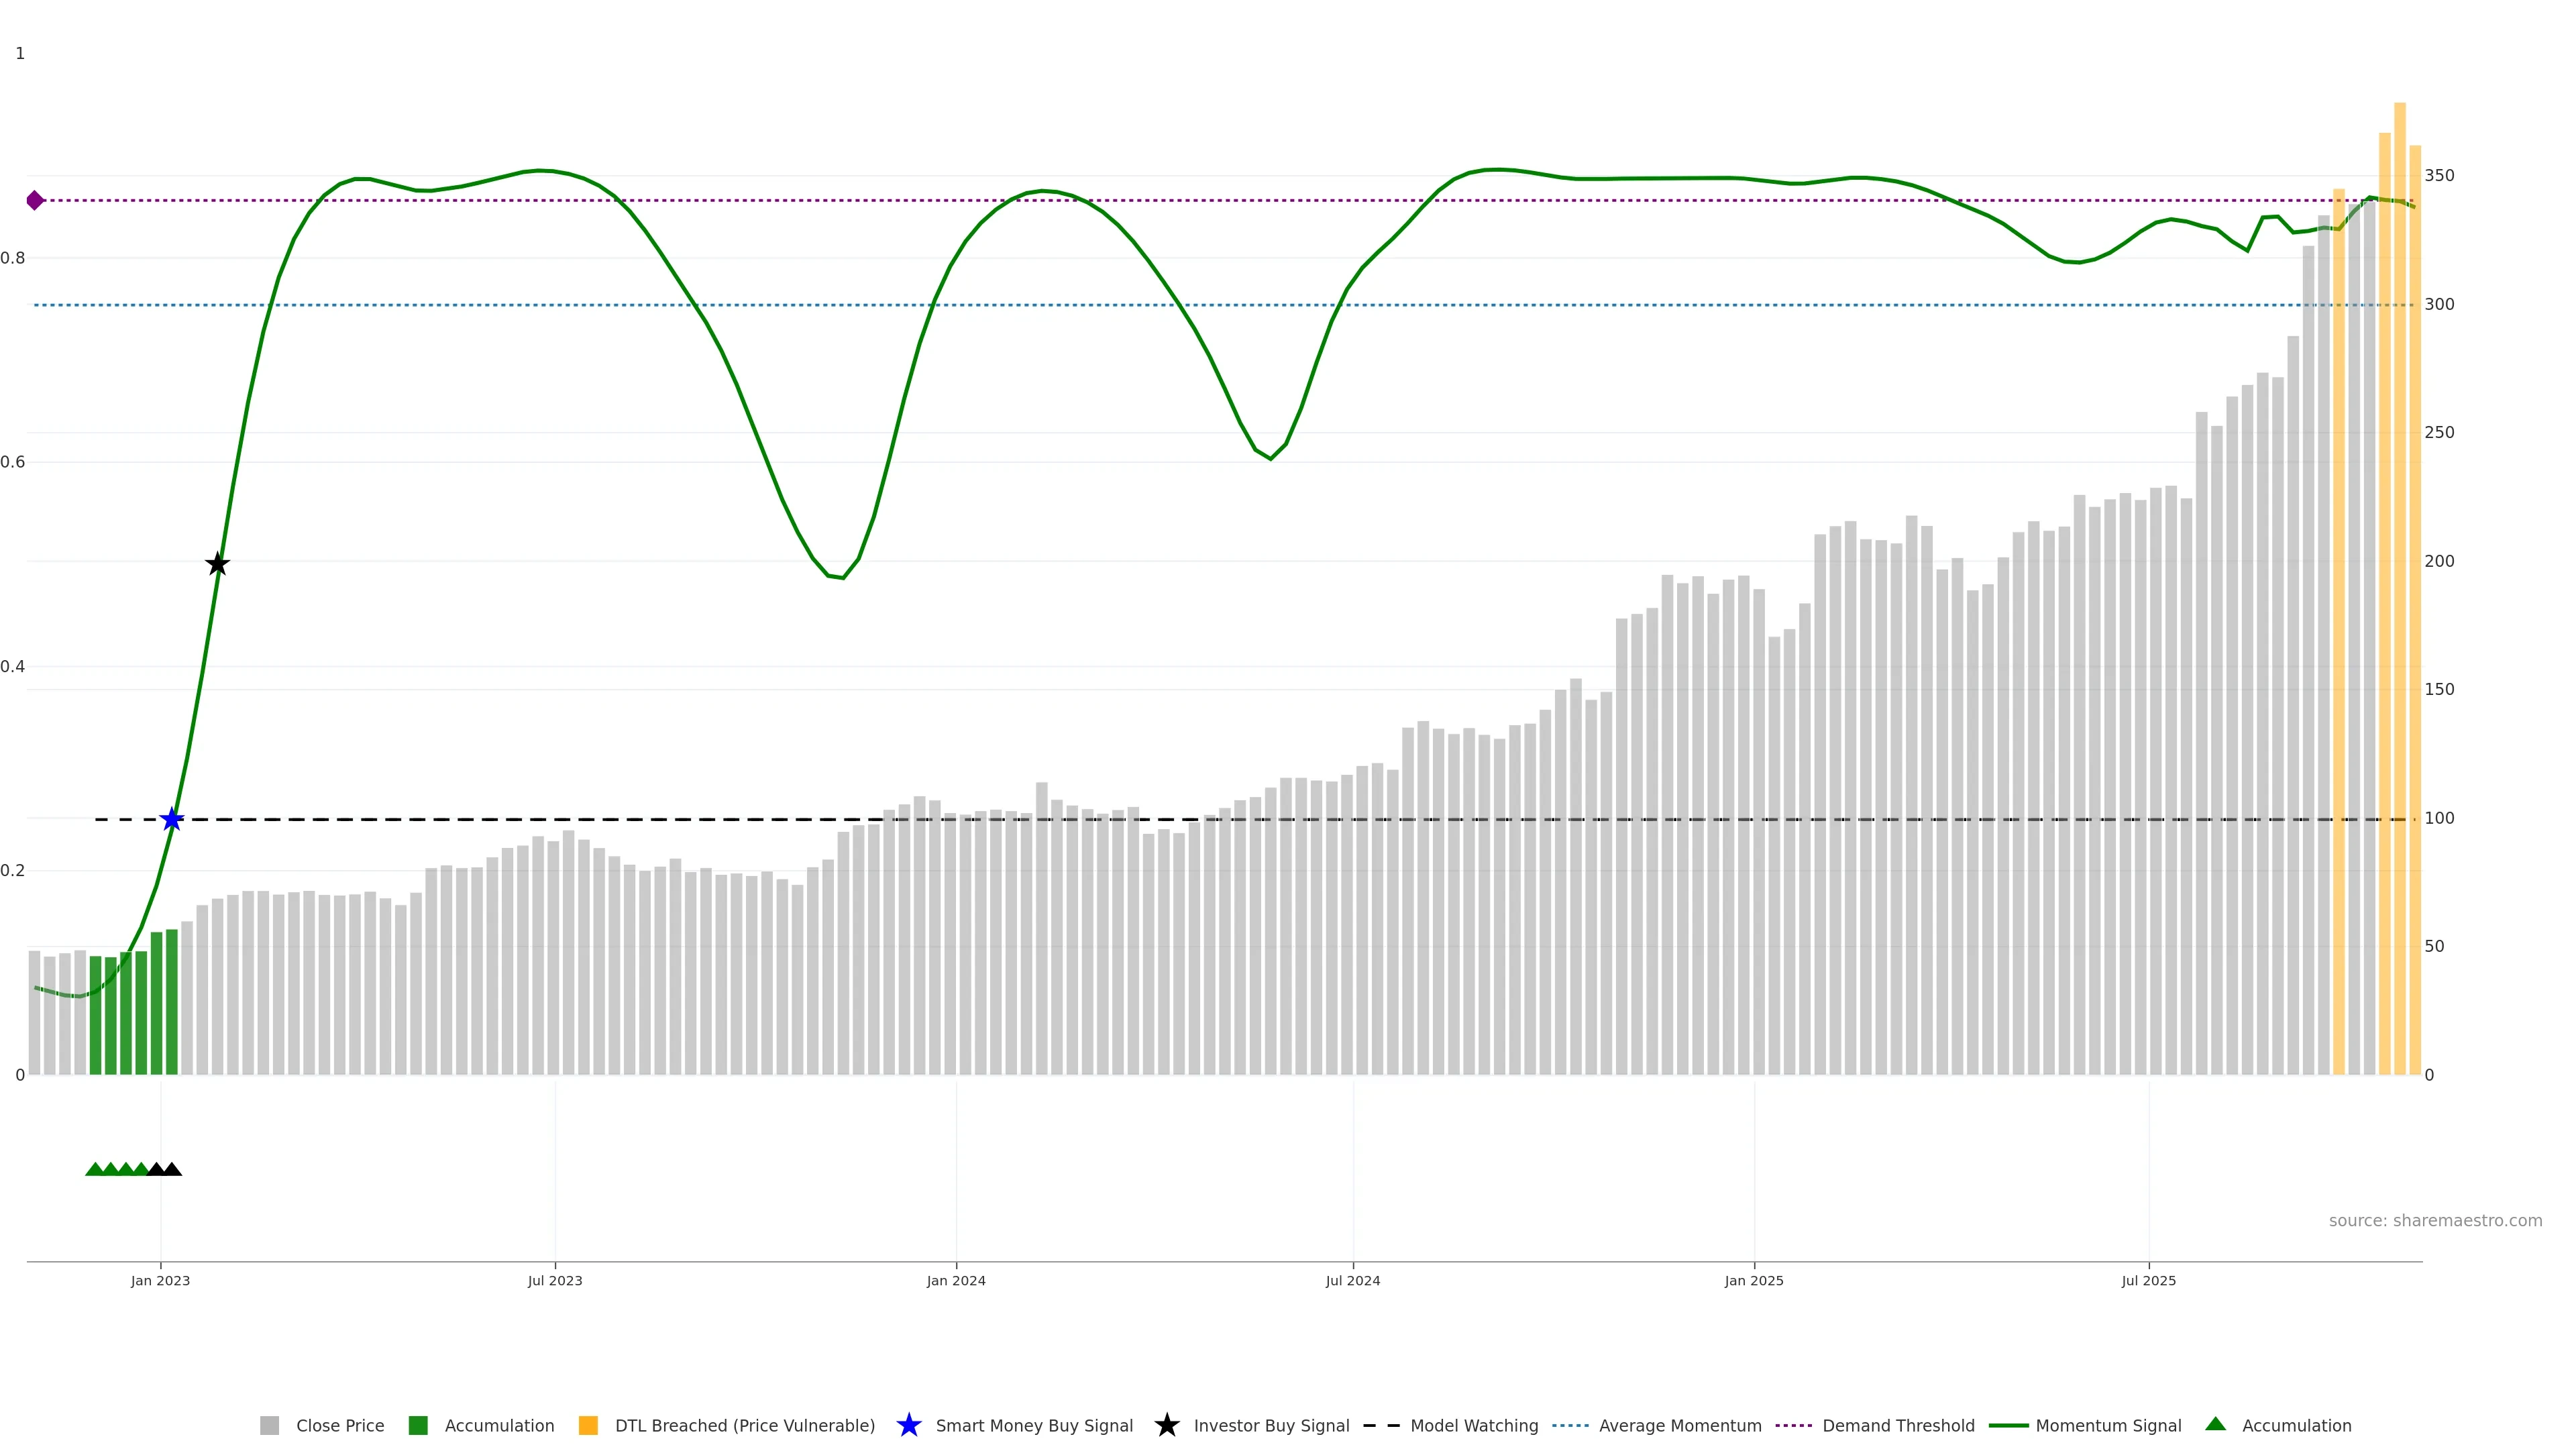Click the green triangle icon in legend

click(x=2215, y=1424)
